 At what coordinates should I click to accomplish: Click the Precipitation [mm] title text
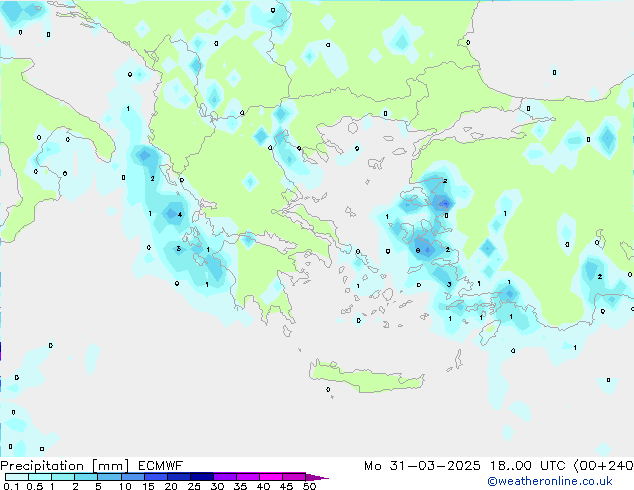point(65,466)
